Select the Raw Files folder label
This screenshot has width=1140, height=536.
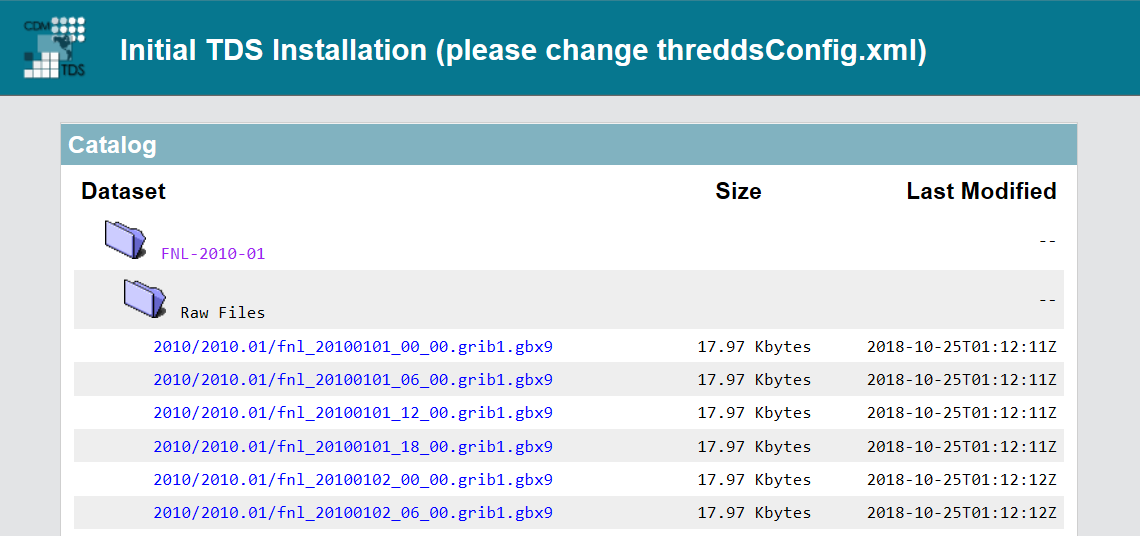tap(223, 313)
